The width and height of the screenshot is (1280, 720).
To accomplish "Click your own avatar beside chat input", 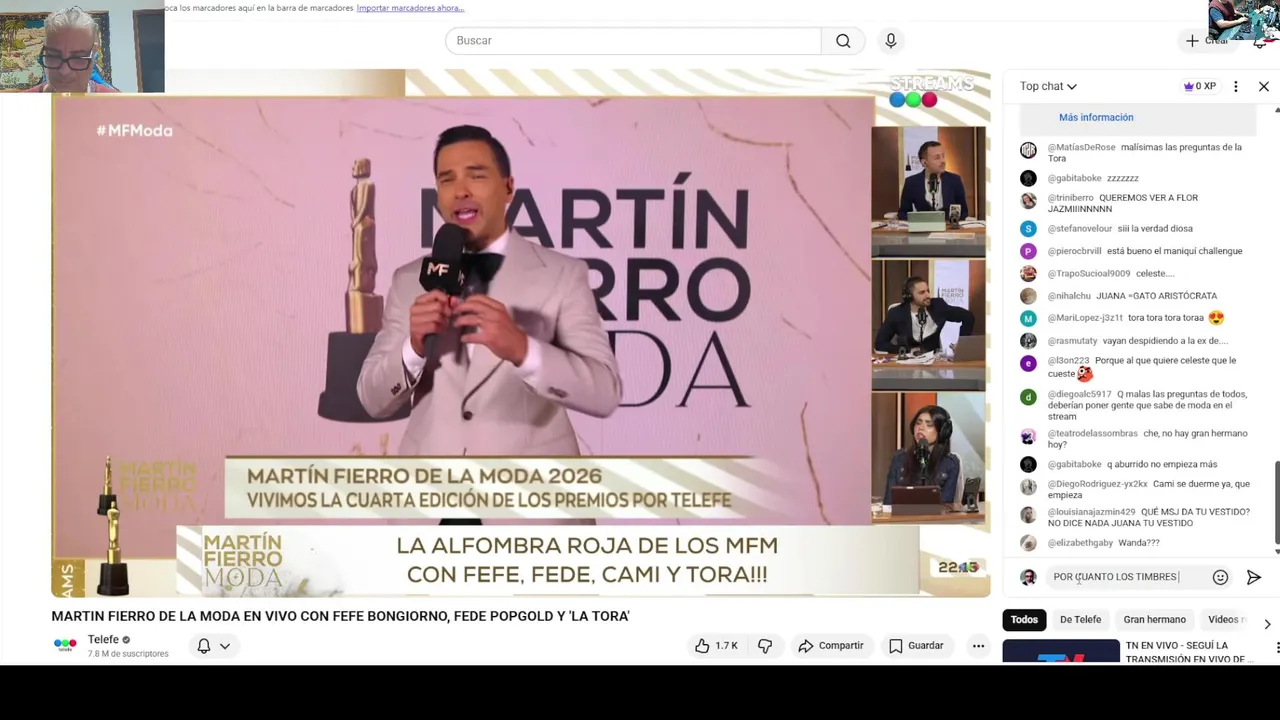I will pyautogui.click(x=1028, y=577).
